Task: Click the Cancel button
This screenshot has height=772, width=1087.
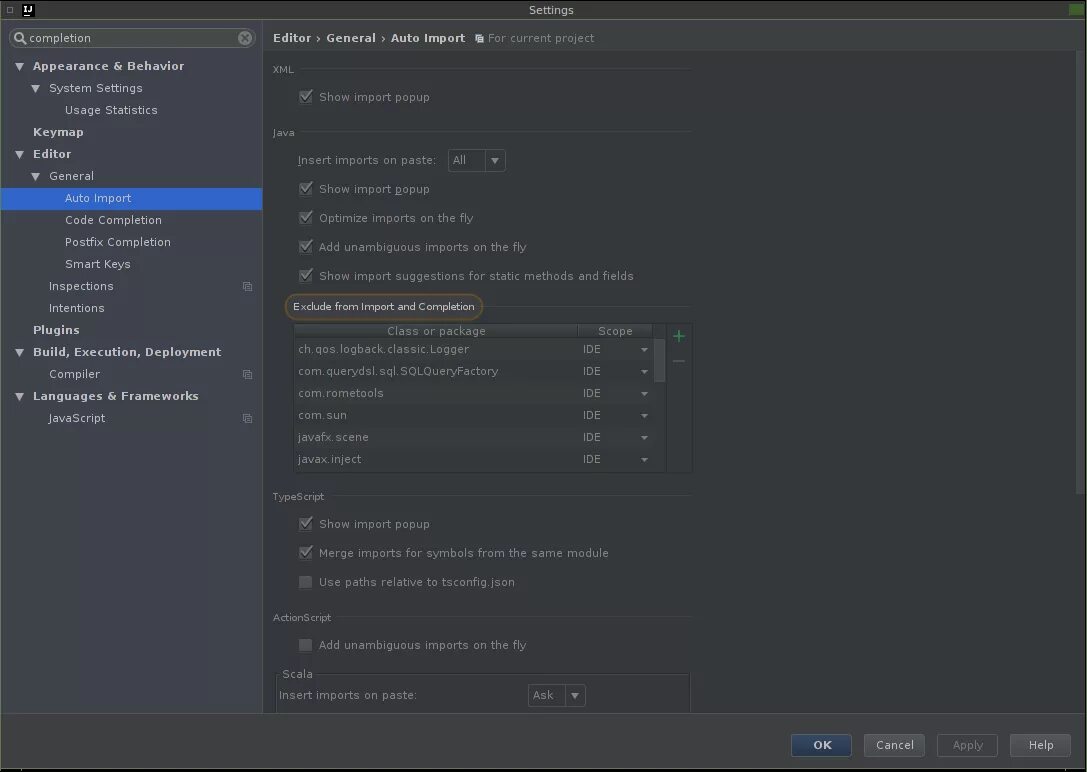Action: [x=894, y=745]
